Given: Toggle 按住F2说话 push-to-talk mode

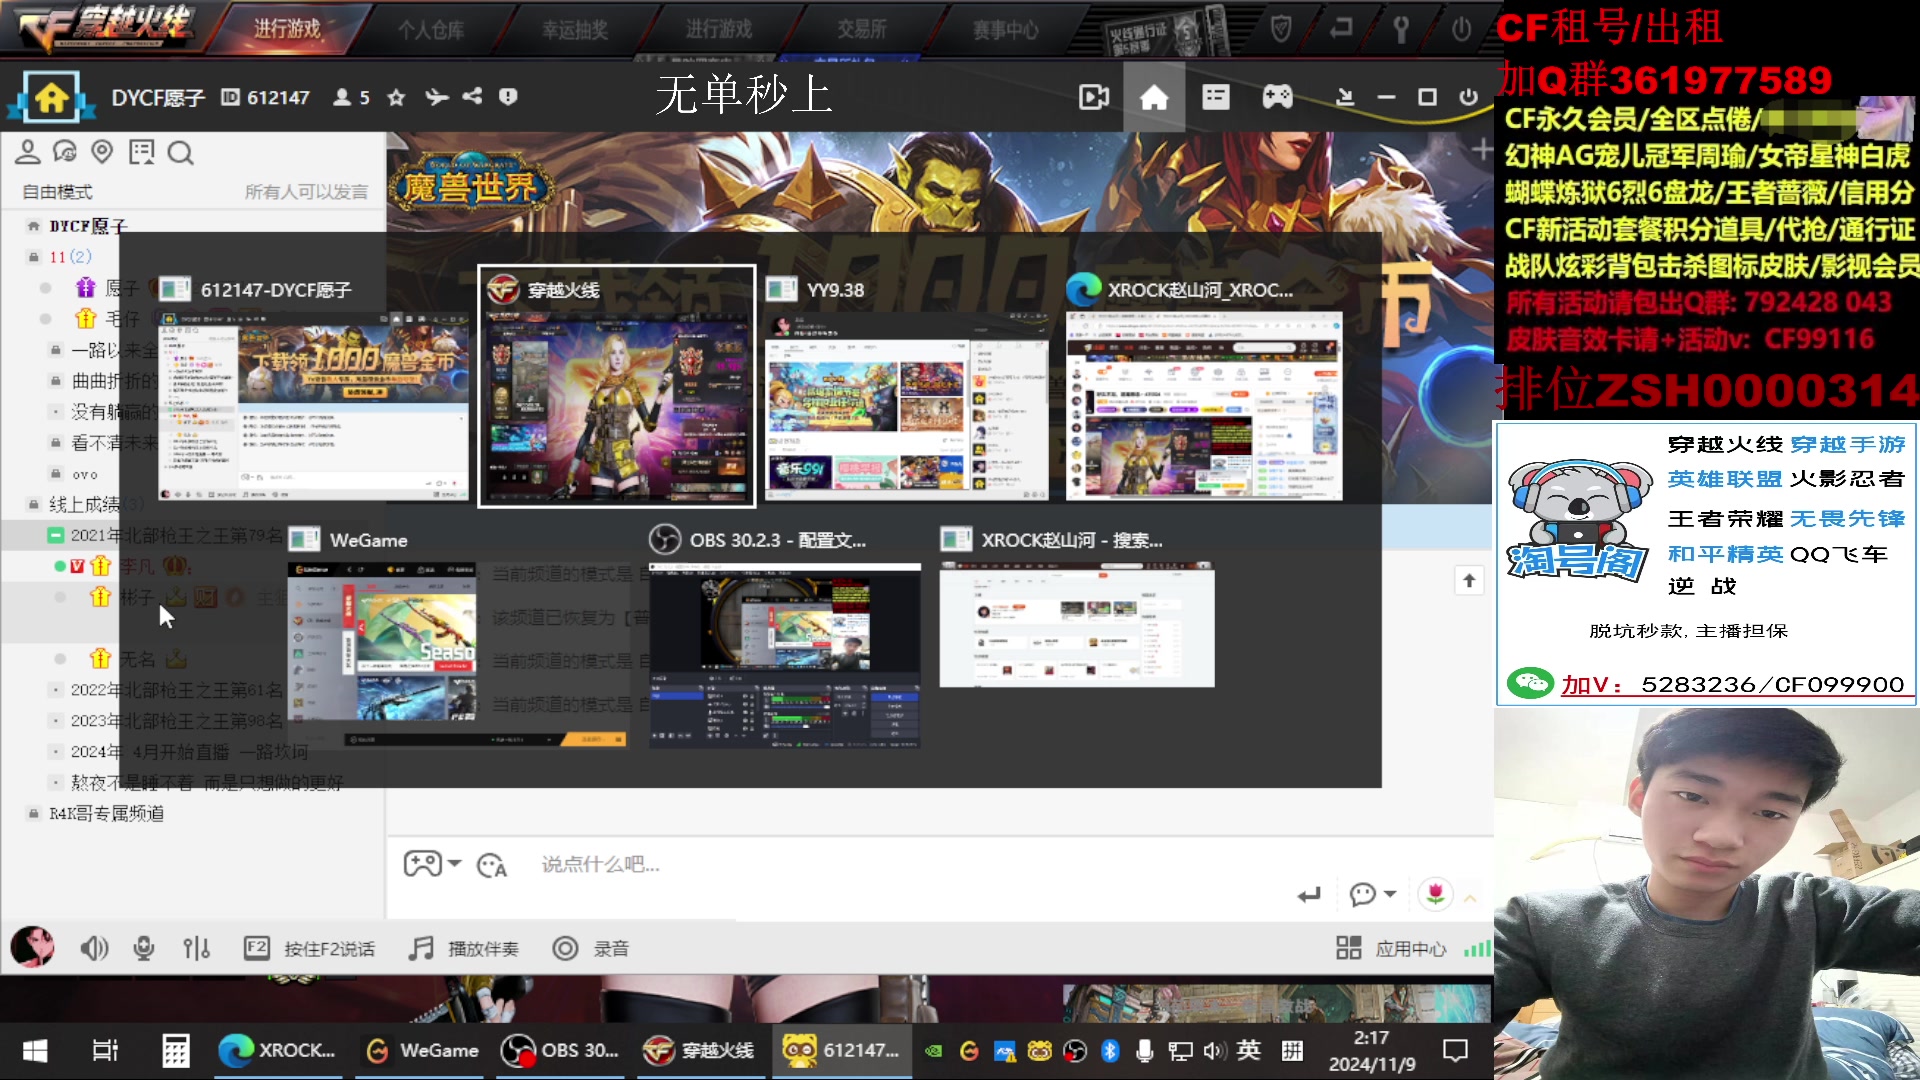Looking at the screenshot, I should pyautogui.click(x=310, y=948).
